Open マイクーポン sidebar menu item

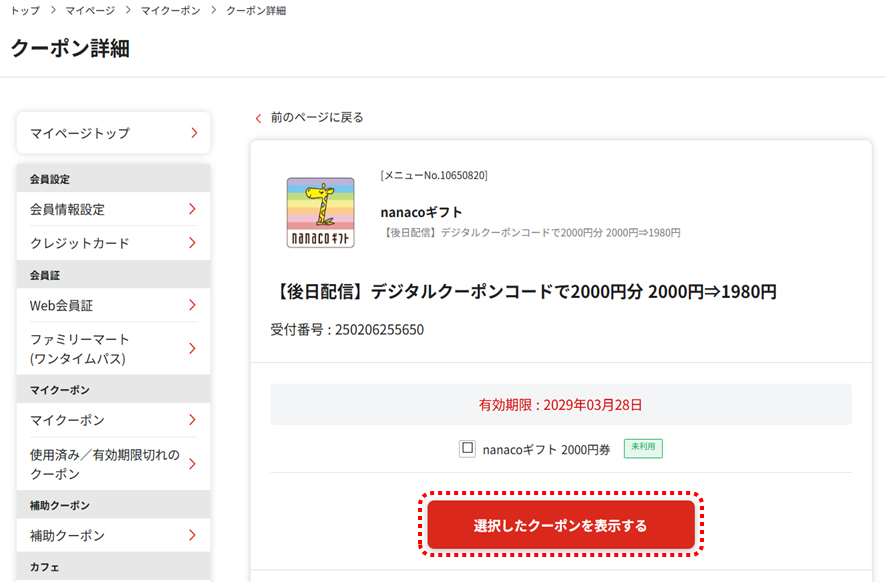114,420
